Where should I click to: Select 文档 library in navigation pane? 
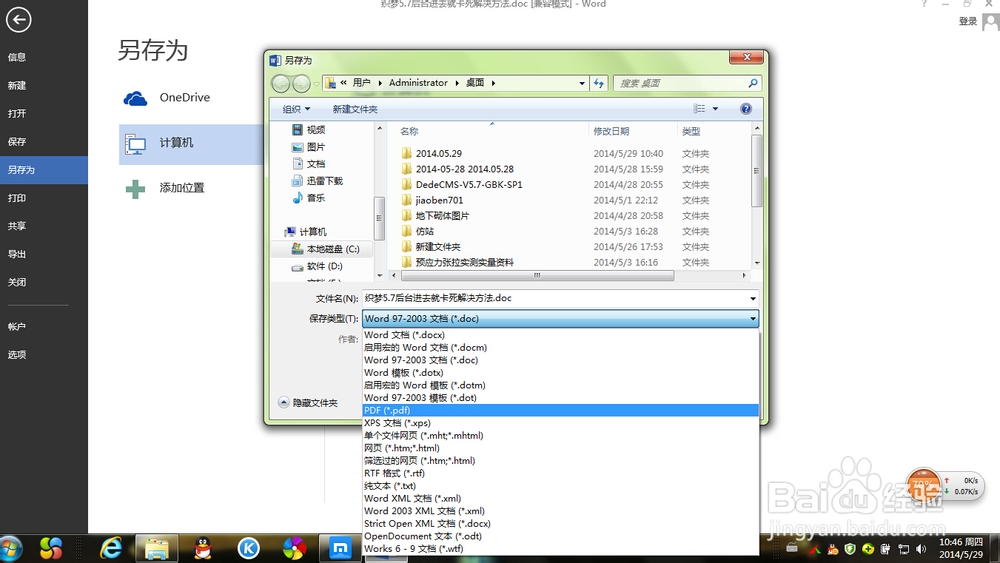point(309,164)
